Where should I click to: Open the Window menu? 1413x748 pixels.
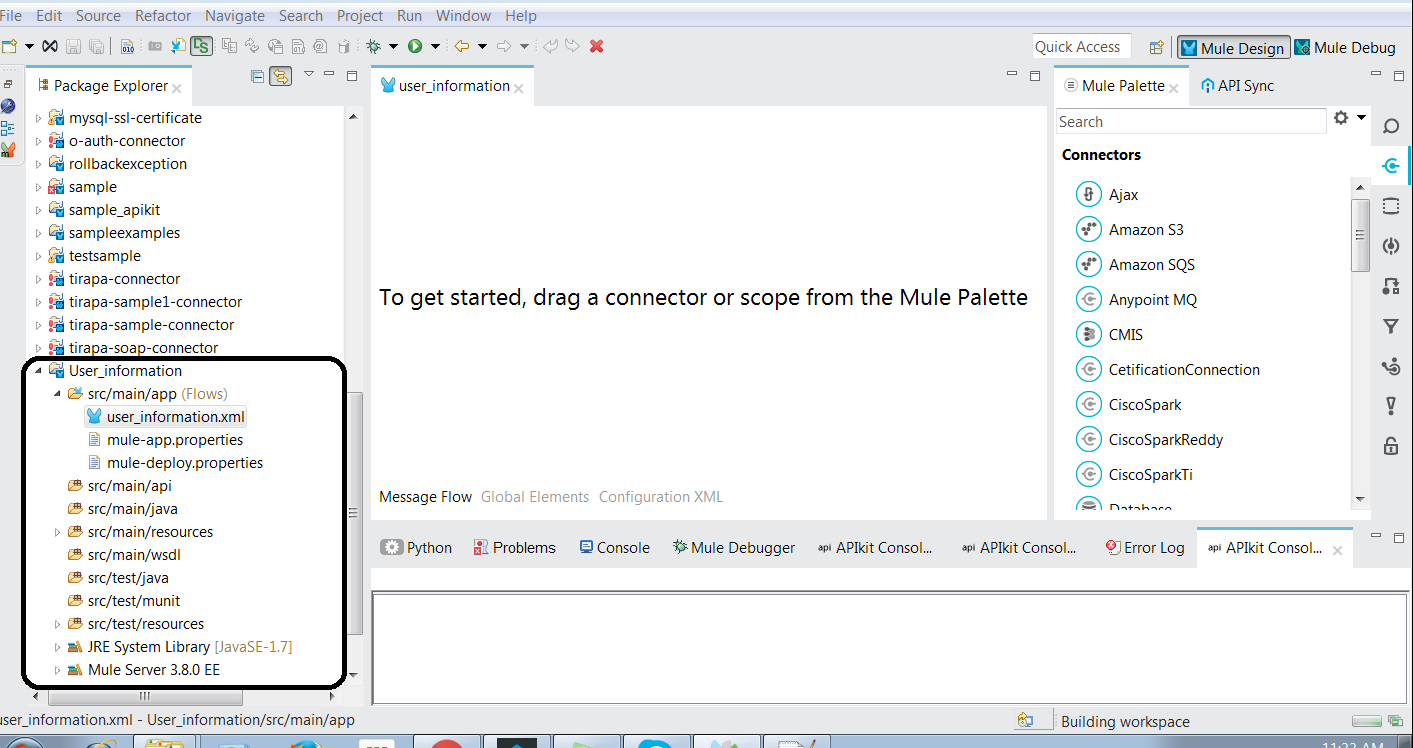click(x=464, y=16)
